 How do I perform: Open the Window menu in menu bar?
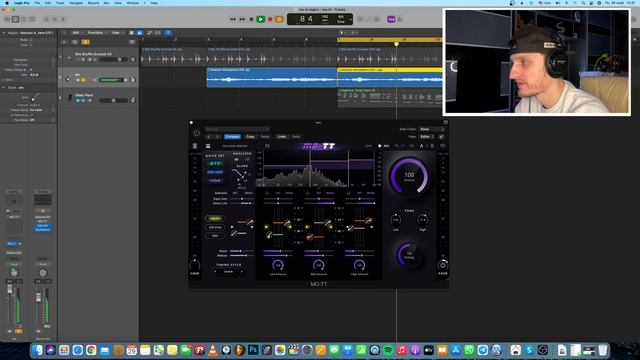(133, 3)
